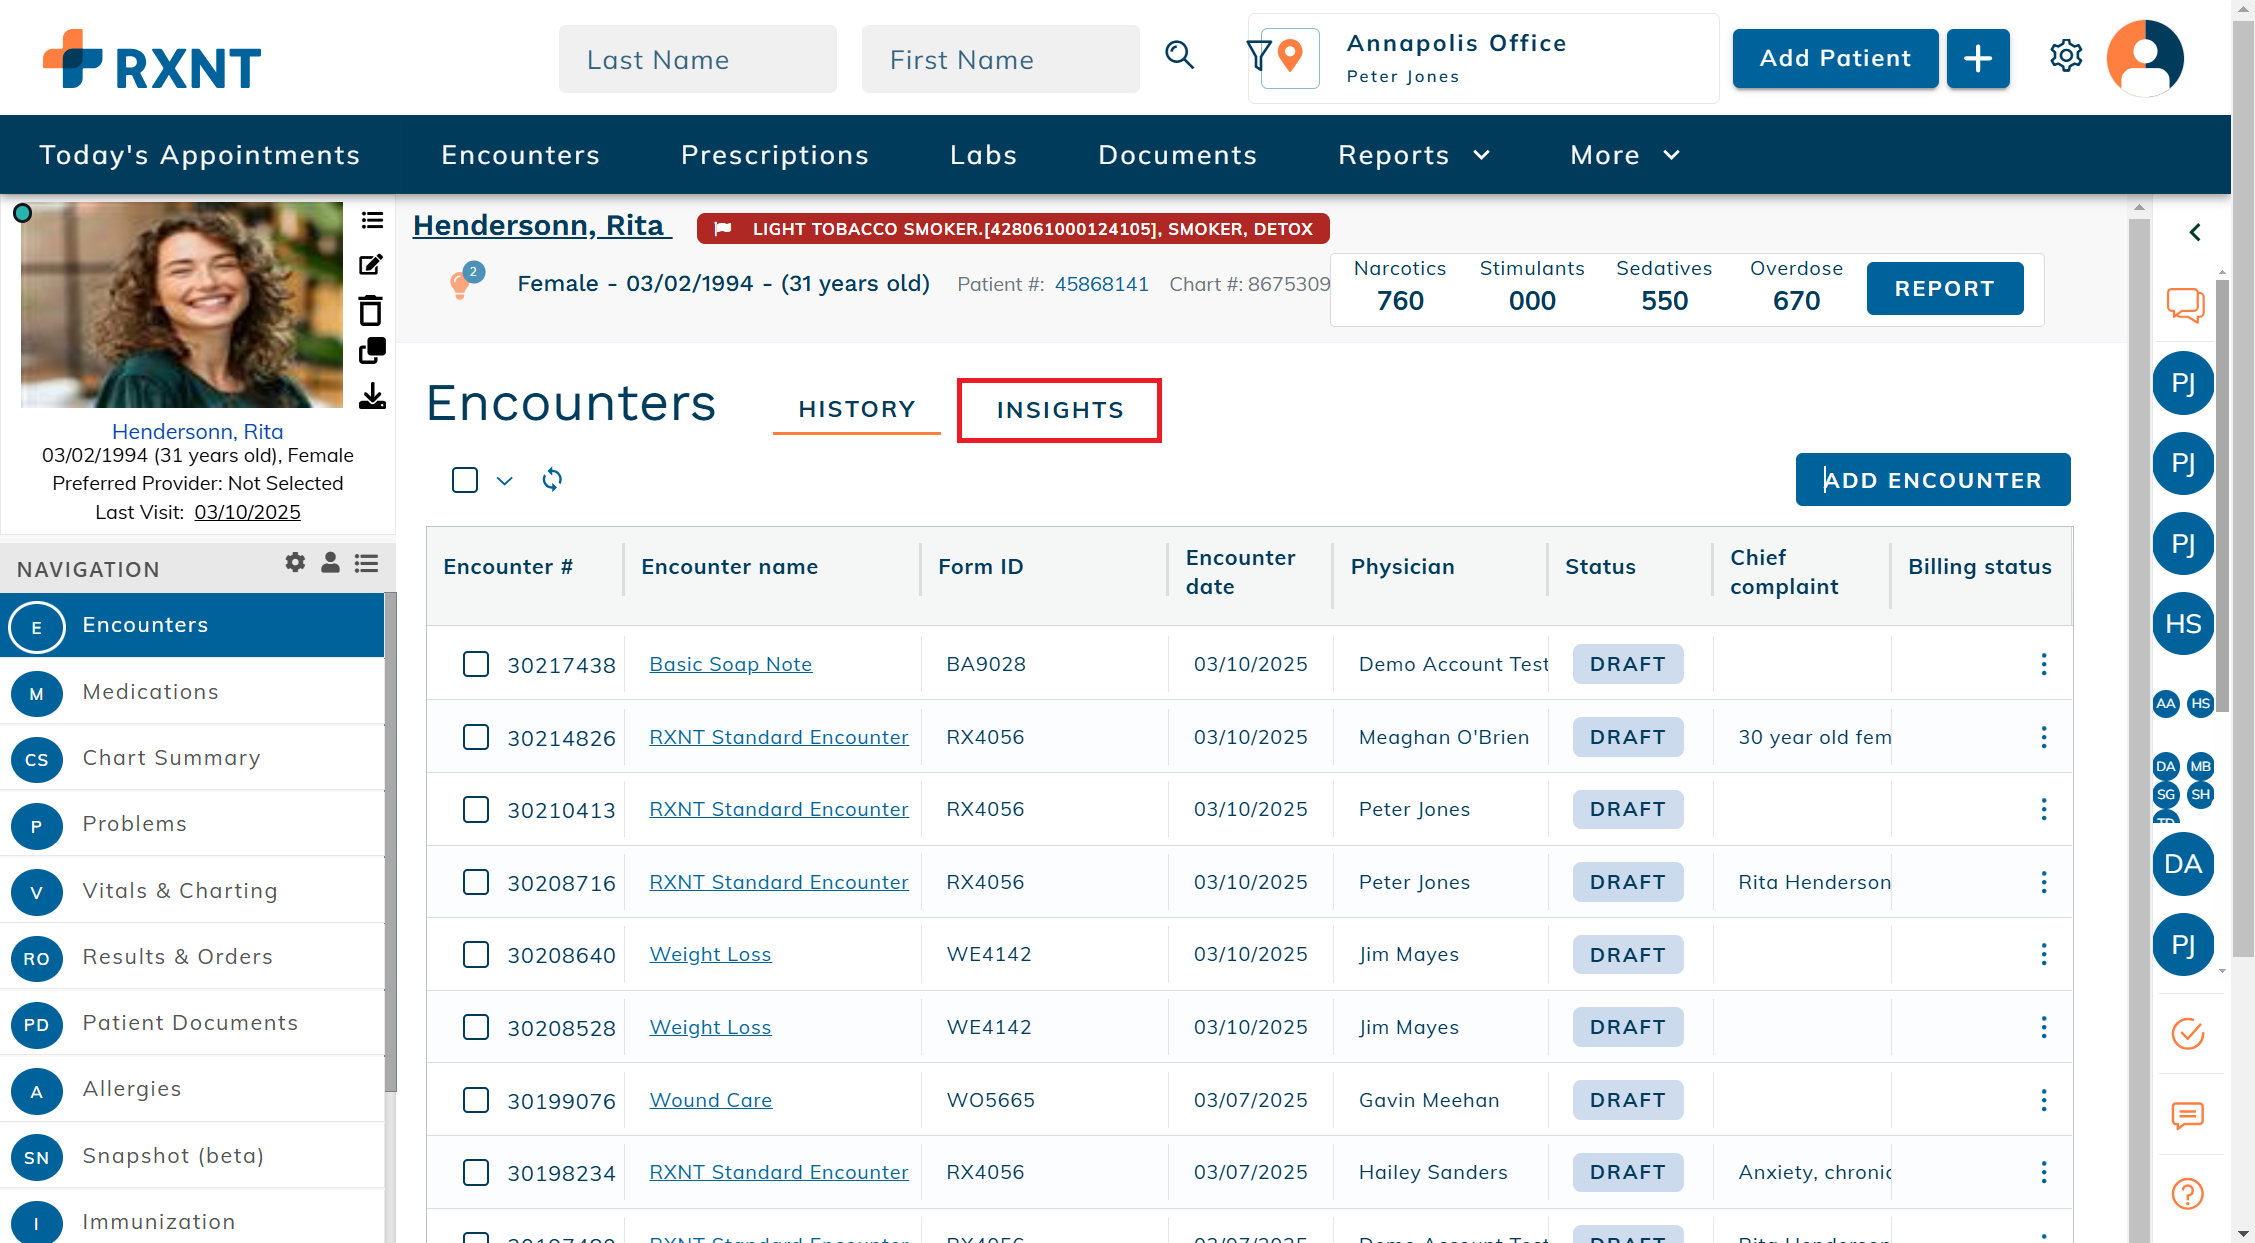Screen dimensions: 2255x1243
Task: Click the tobacco smoker alert flag banner
Action: pyautogui.click(x=1013, y=229)
